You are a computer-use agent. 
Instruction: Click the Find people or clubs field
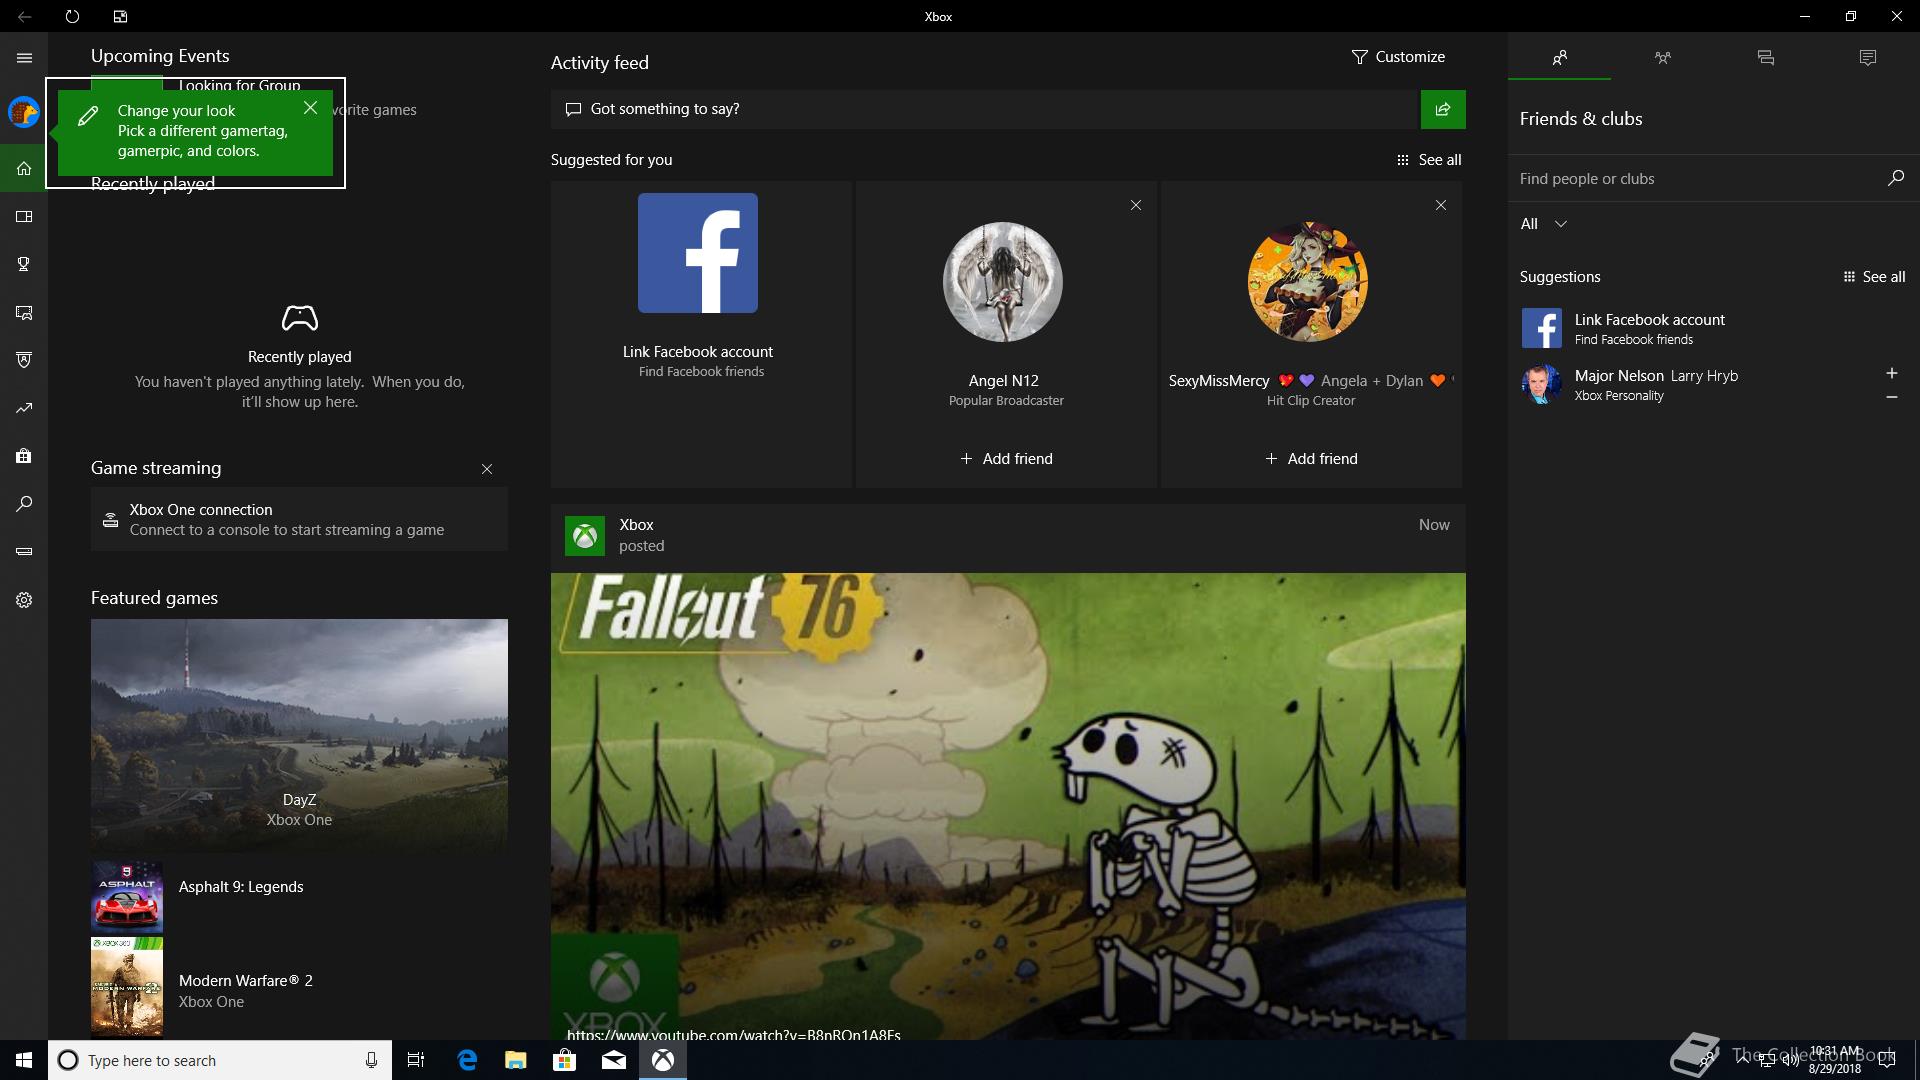[x=1700, y=179]
